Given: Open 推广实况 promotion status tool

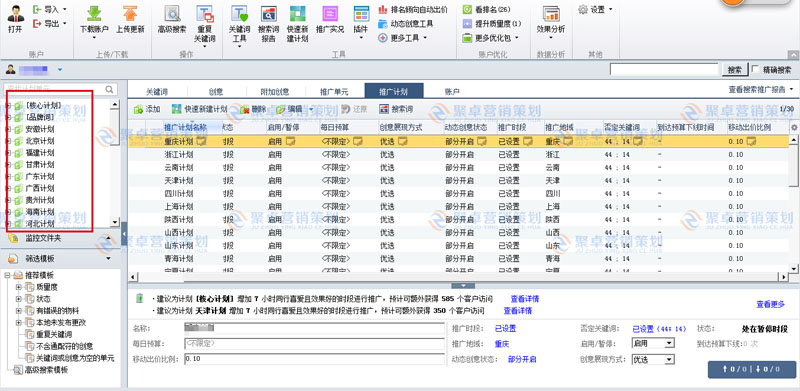Looking at the screenshot, I should (330, 19).
